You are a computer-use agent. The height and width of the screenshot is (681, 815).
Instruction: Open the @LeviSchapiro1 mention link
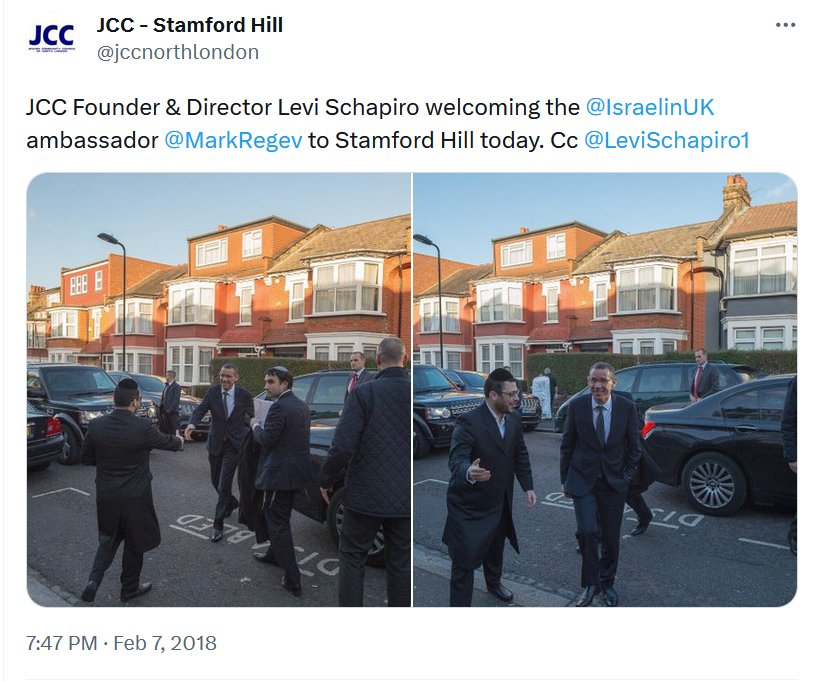(x=667, y=140)
